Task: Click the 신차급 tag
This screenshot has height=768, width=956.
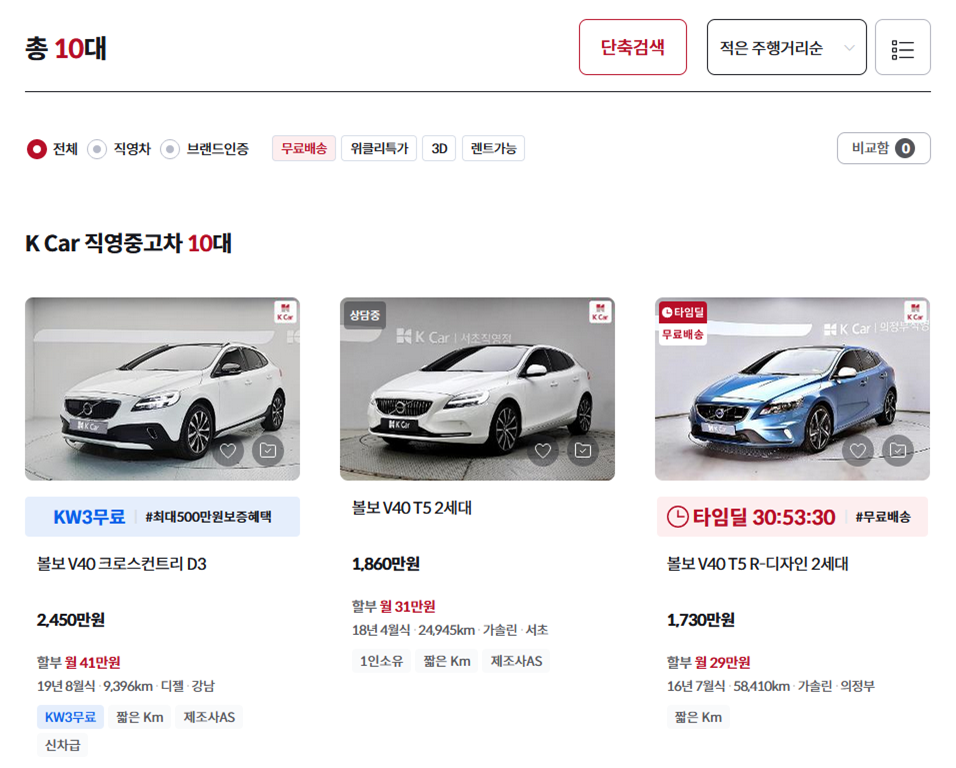Action: click(x=62, y=745)
